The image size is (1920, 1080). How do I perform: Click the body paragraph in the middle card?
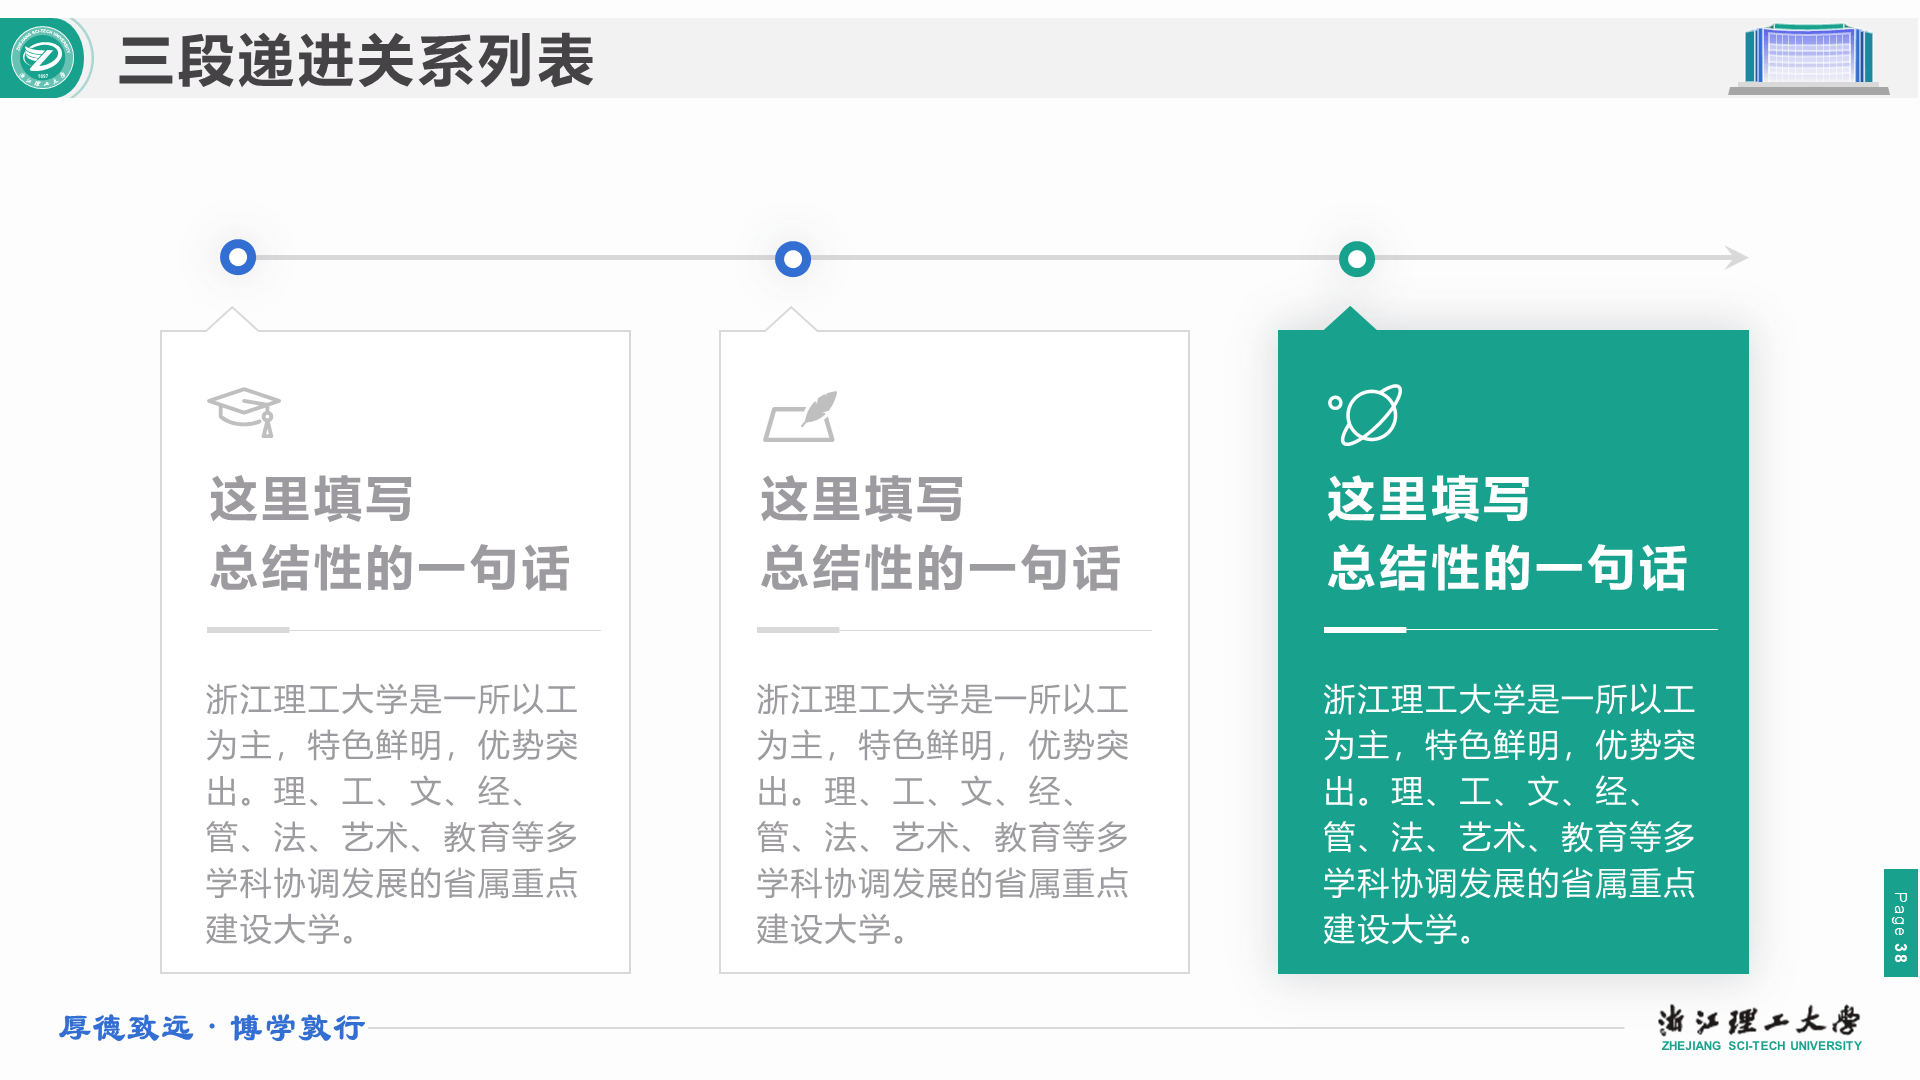coord(942,814)
